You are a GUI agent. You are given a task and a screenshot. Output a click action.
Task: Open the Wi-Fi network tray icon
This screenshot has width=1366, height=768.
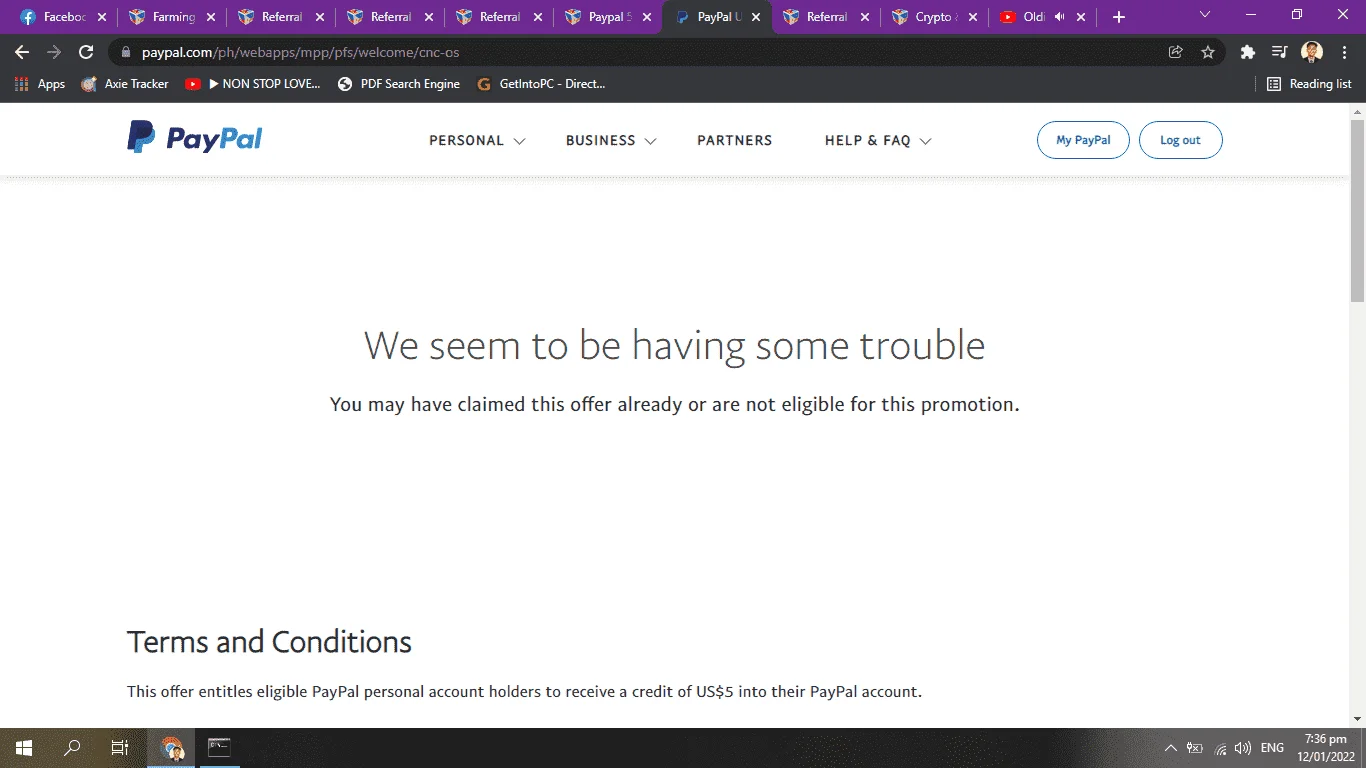1220,748
